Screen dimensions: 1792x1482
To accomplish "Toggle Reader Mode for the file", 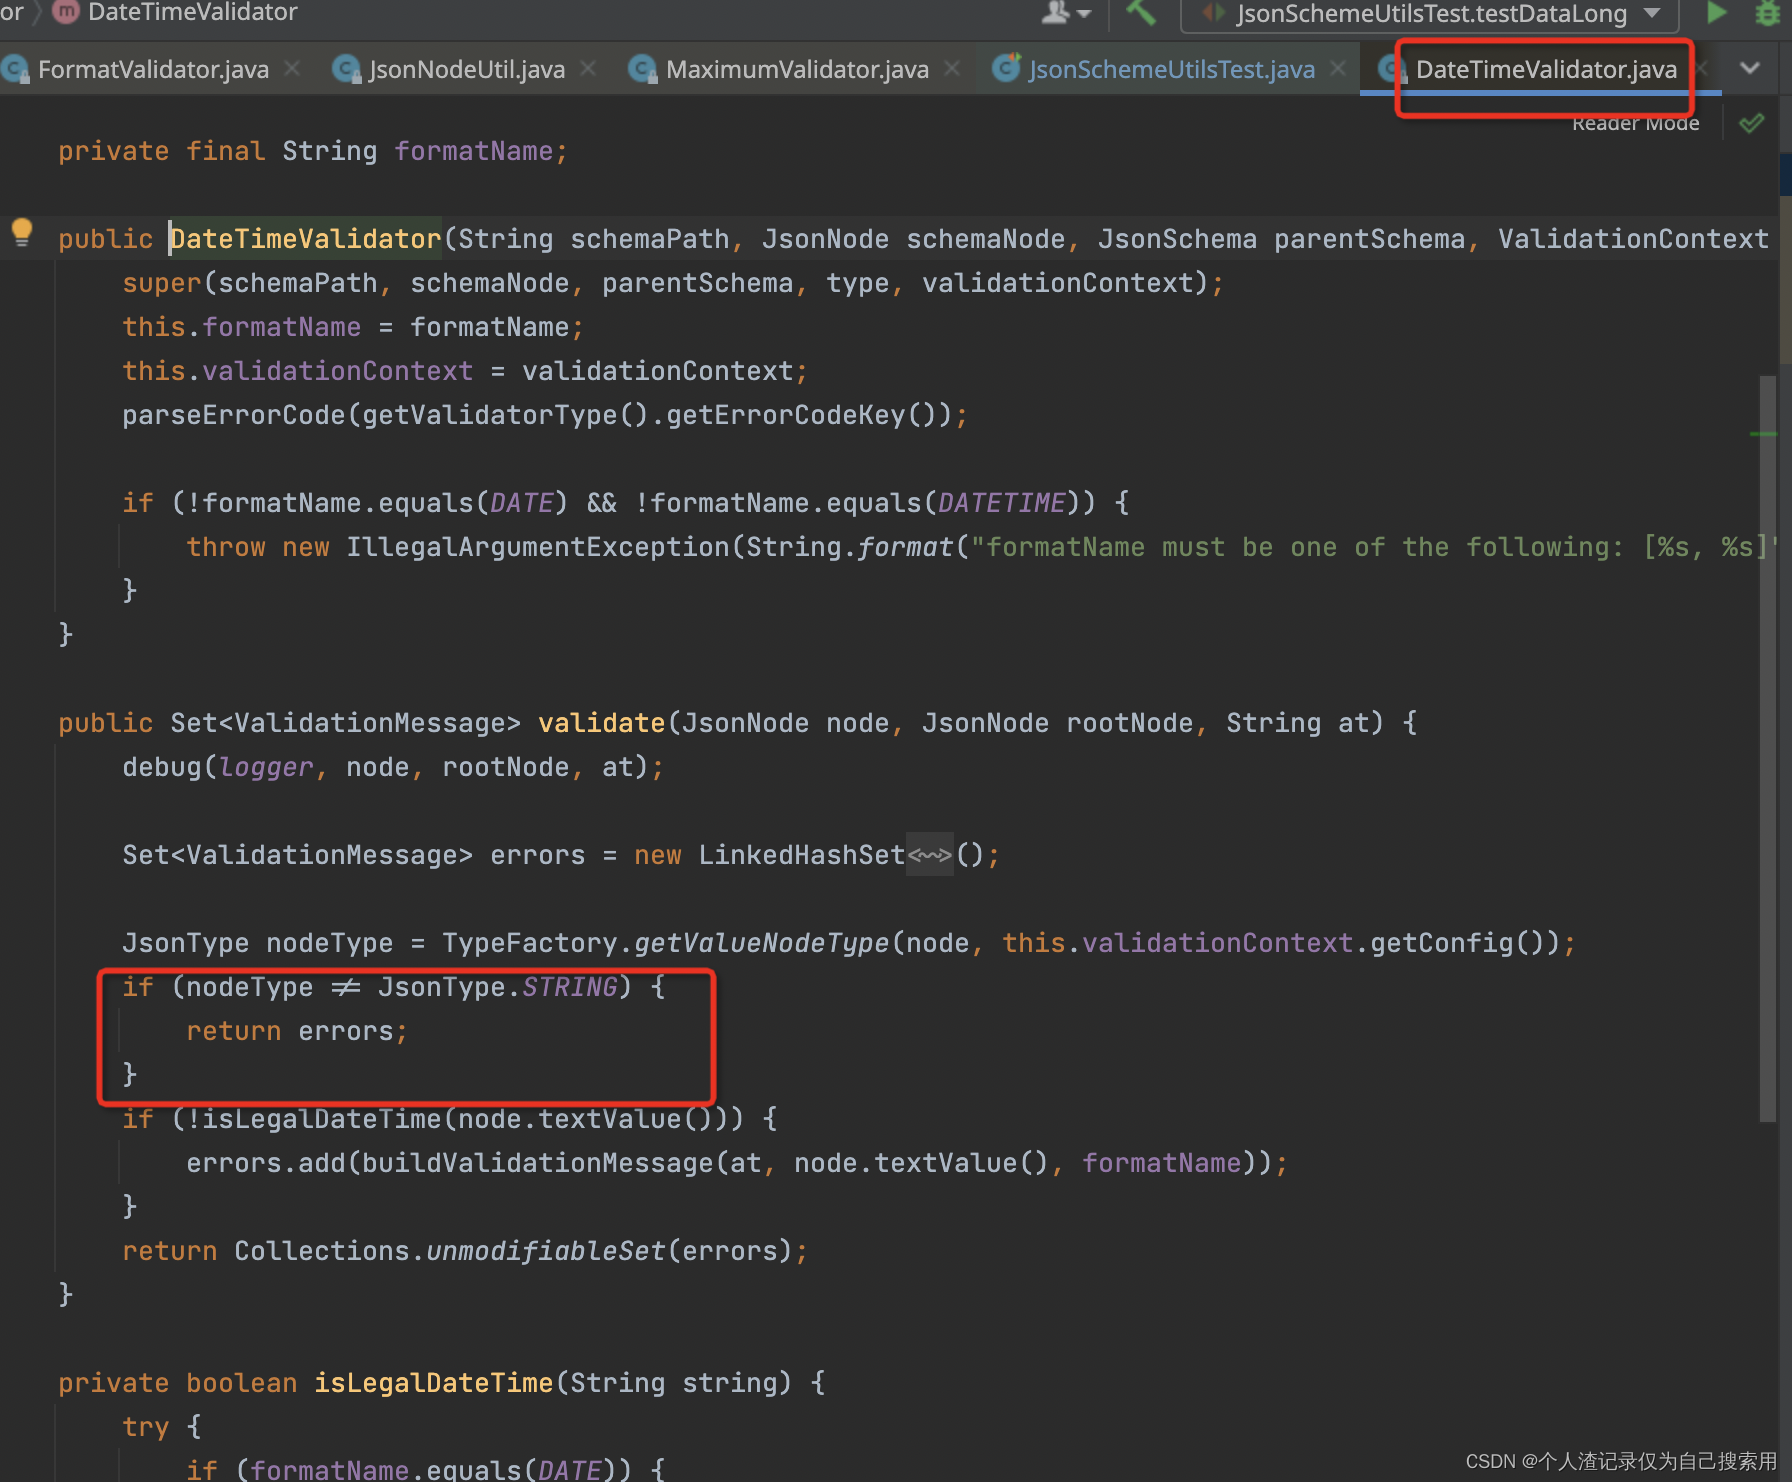I will point(1634,122).
